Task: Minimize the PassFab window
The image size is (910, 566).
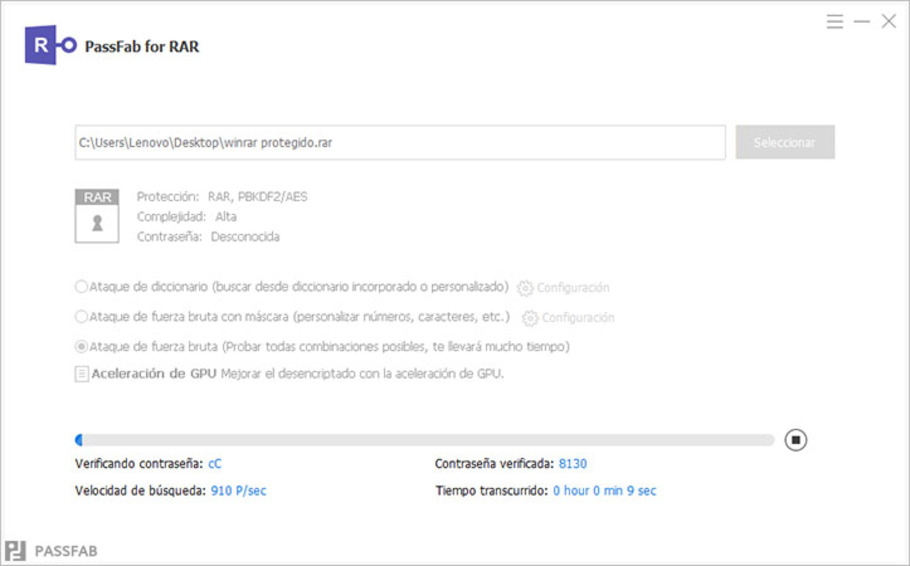Action: 862,22
